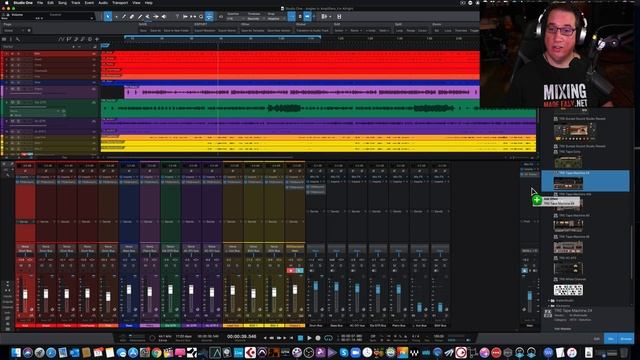This screenshot has width=640, height=360.
Task: Click the Stop transport button
Action: coord(300,338)
